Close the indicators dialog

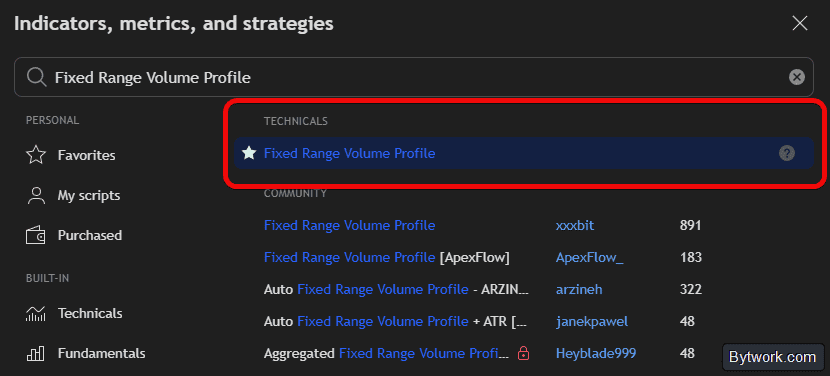click(799, 23)
